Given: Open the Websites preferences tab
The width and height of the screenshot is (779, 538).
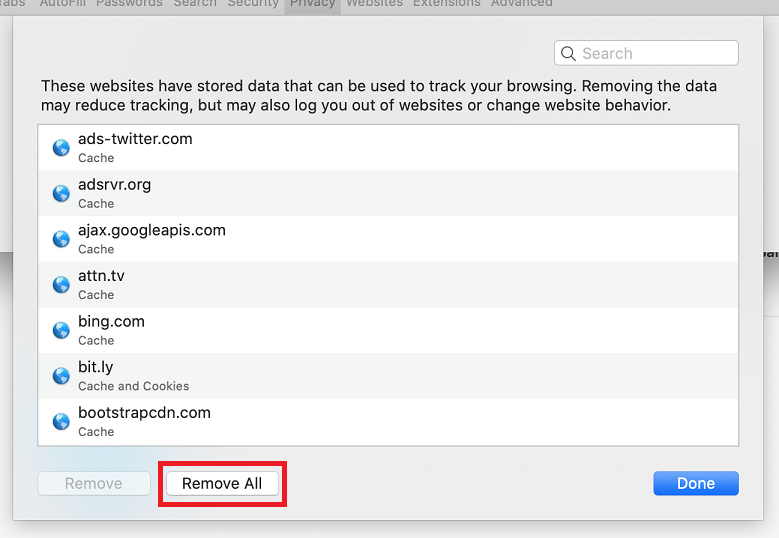Looking at the screenshot, I should pyautogui.click(x=374, y=4).
